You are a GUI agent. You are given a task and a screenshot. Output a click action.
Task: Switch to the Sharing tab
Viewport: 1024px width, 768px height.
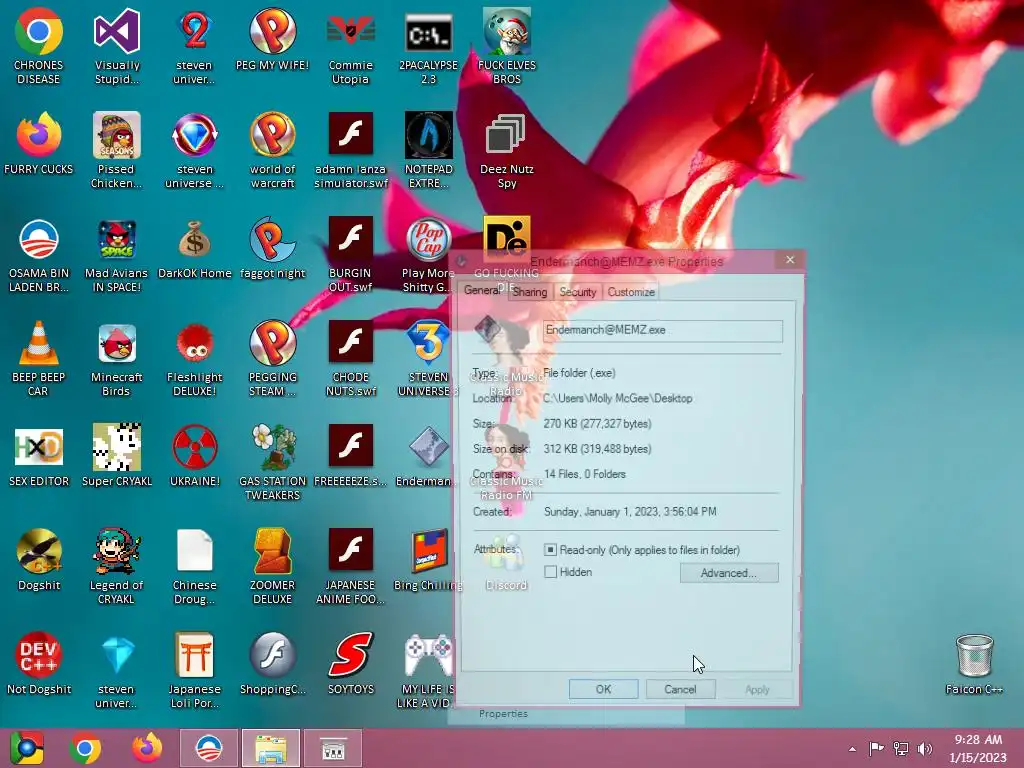(x=530, y=292)
